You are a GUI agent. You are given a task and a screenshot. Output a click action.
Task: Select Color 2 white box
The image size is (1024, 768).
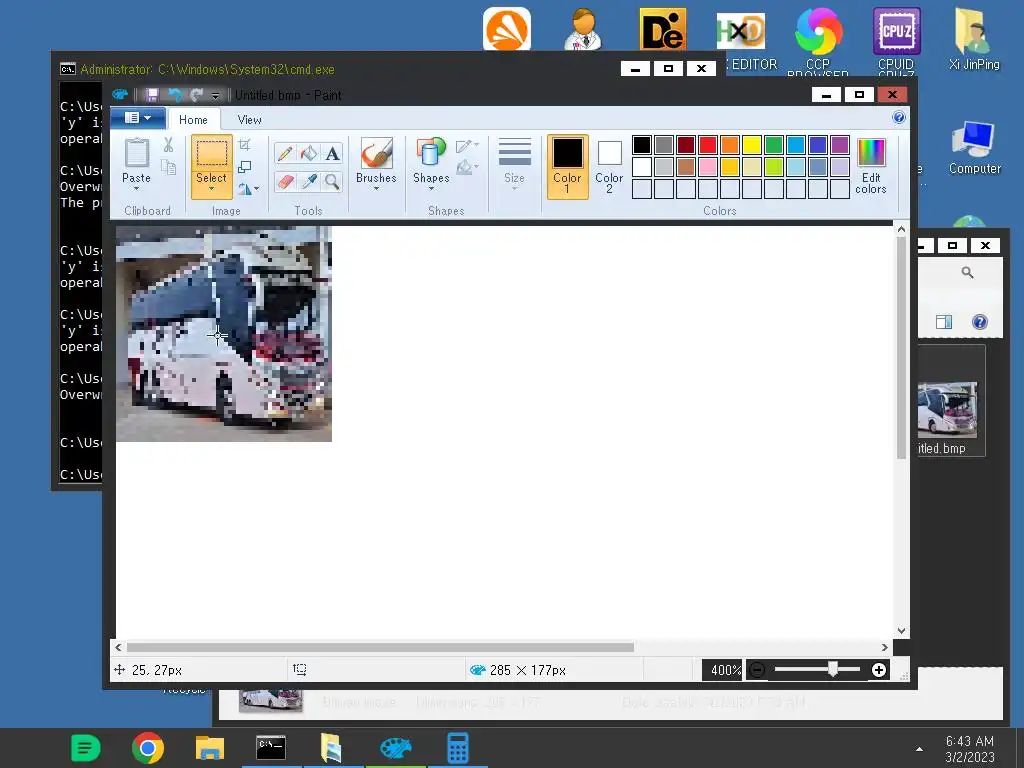[x=609, y=167]
